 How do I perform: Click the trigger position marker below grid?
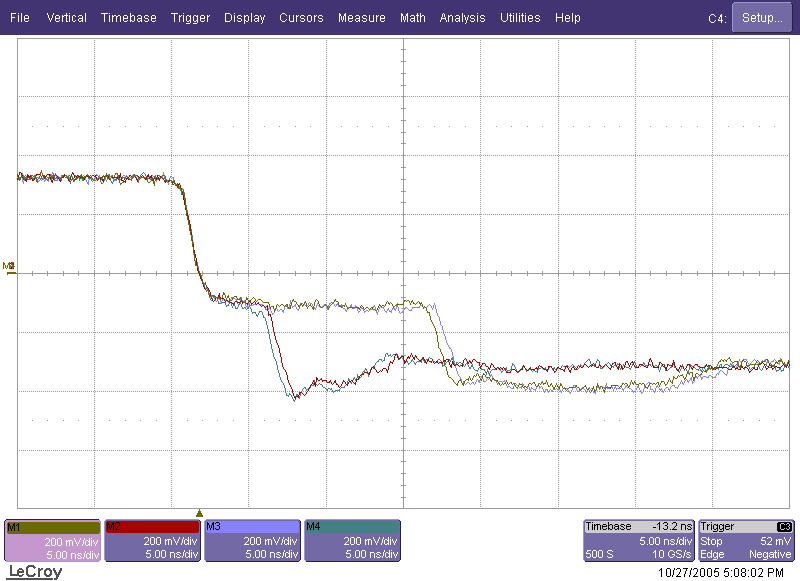199,512
